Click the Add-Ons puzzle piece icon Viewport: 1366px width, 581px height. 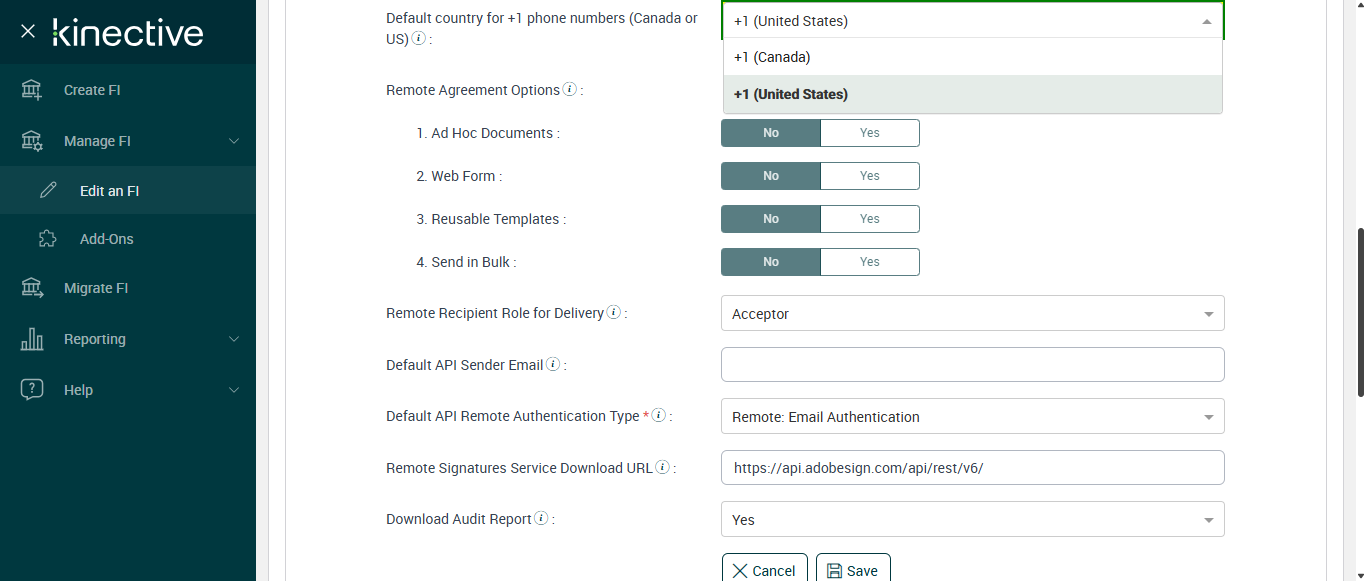(47, 239)
